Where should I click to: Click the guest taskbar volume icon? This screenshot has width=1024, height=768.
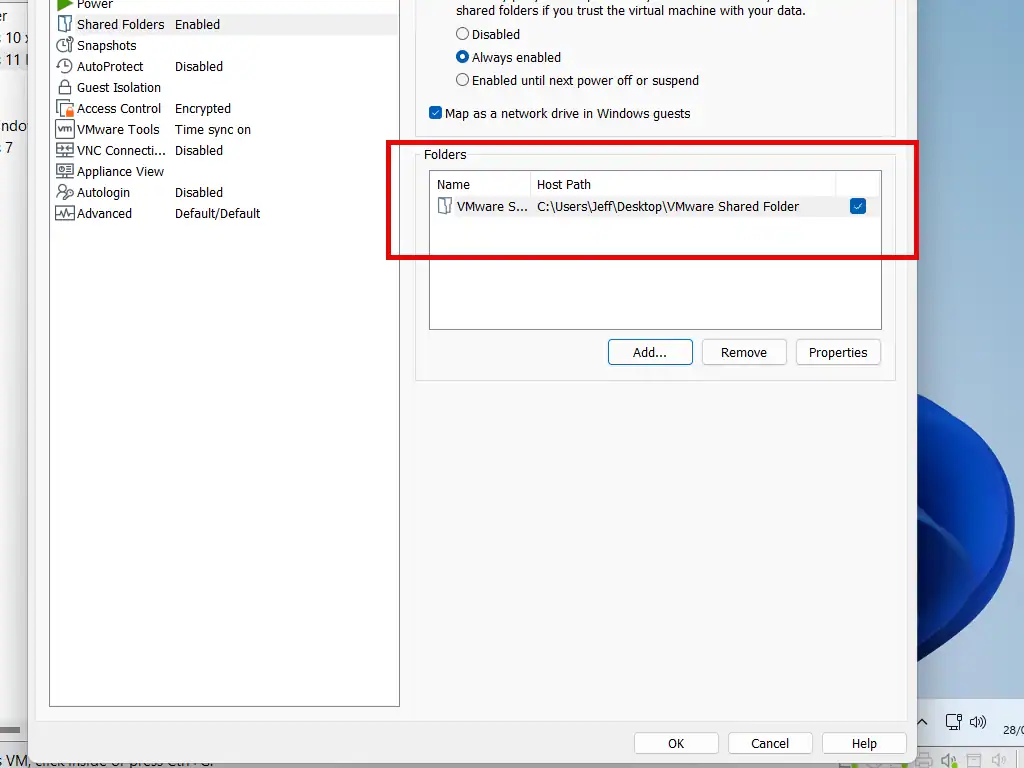[x=978, y=722]
